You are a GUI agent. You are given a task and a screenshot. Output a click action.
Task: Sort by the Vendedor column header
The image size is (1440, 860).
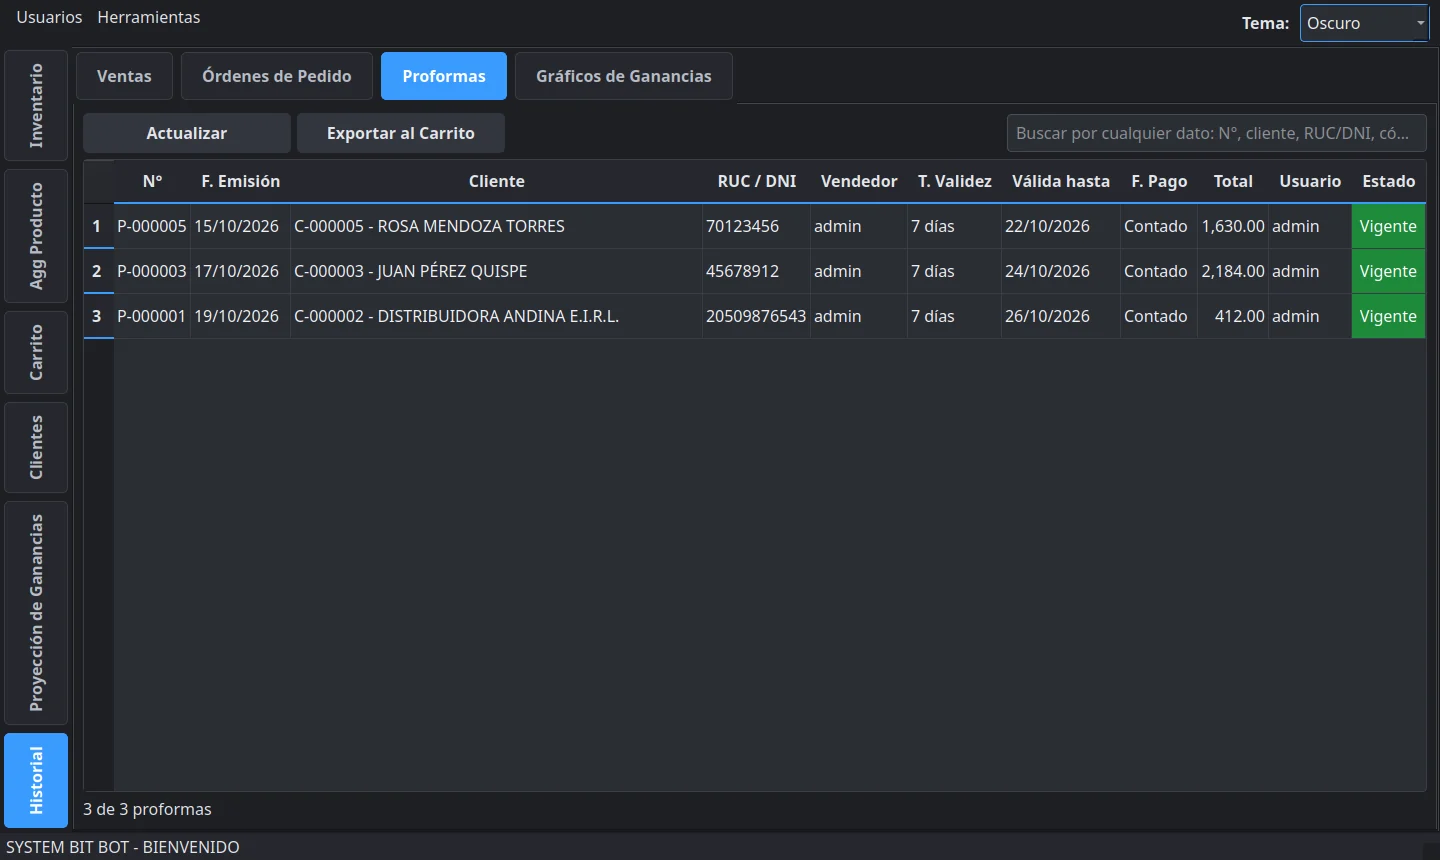(x=859, y=181)
